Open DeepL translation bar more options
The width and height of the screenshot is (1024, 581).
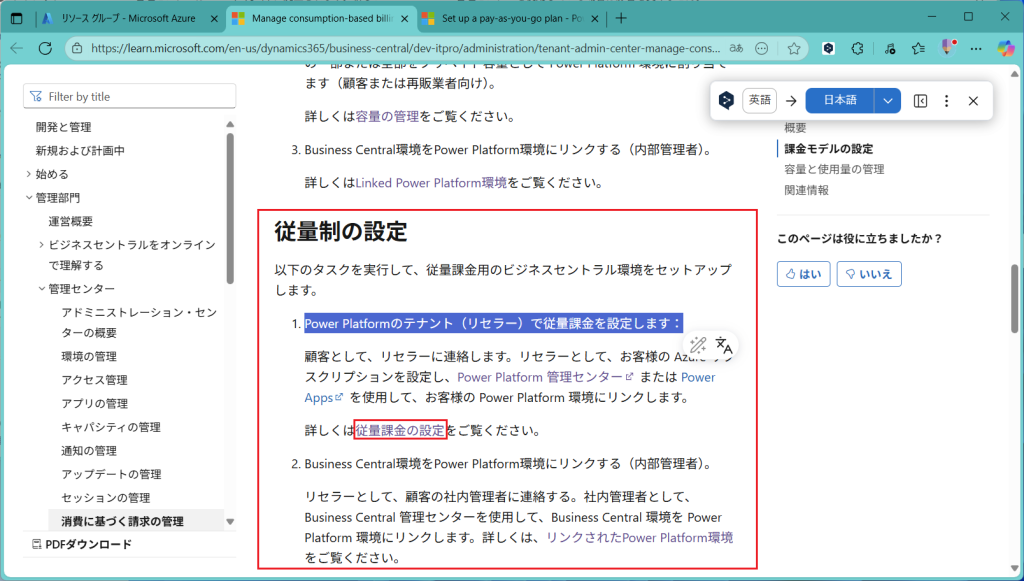click(946, 101)
